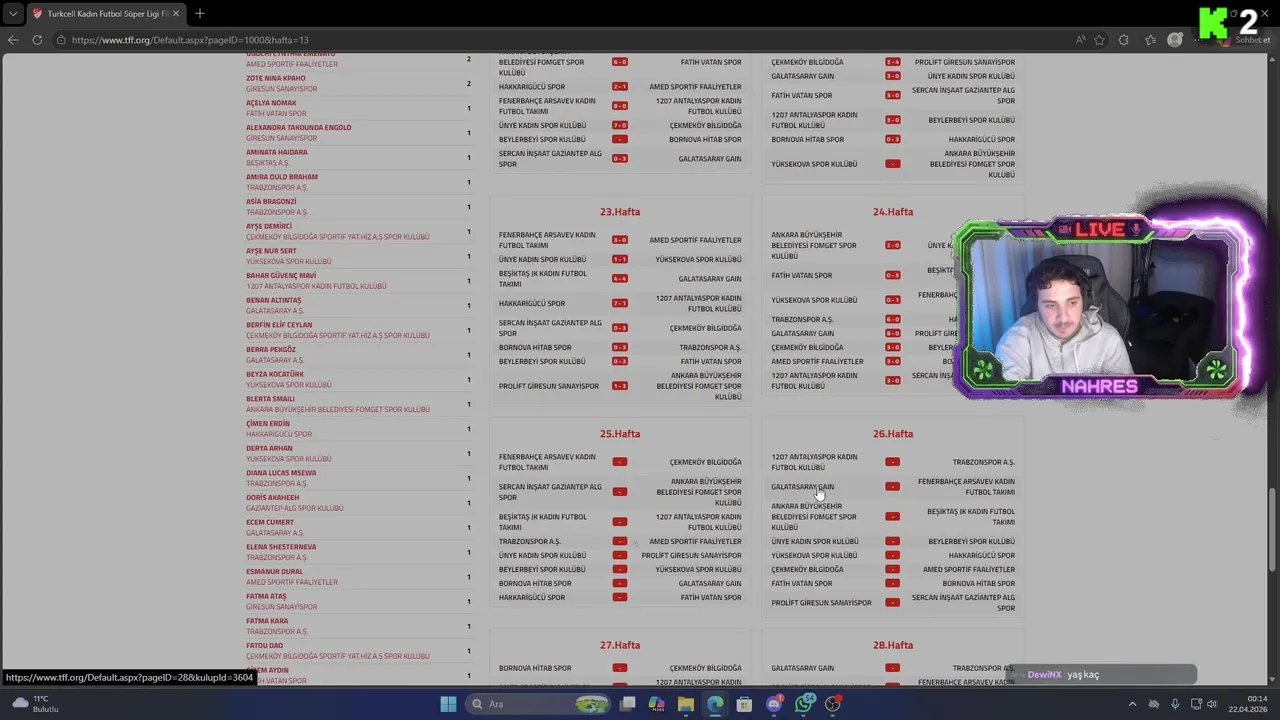Open player Elena Shesterneva link

(281, 547)
